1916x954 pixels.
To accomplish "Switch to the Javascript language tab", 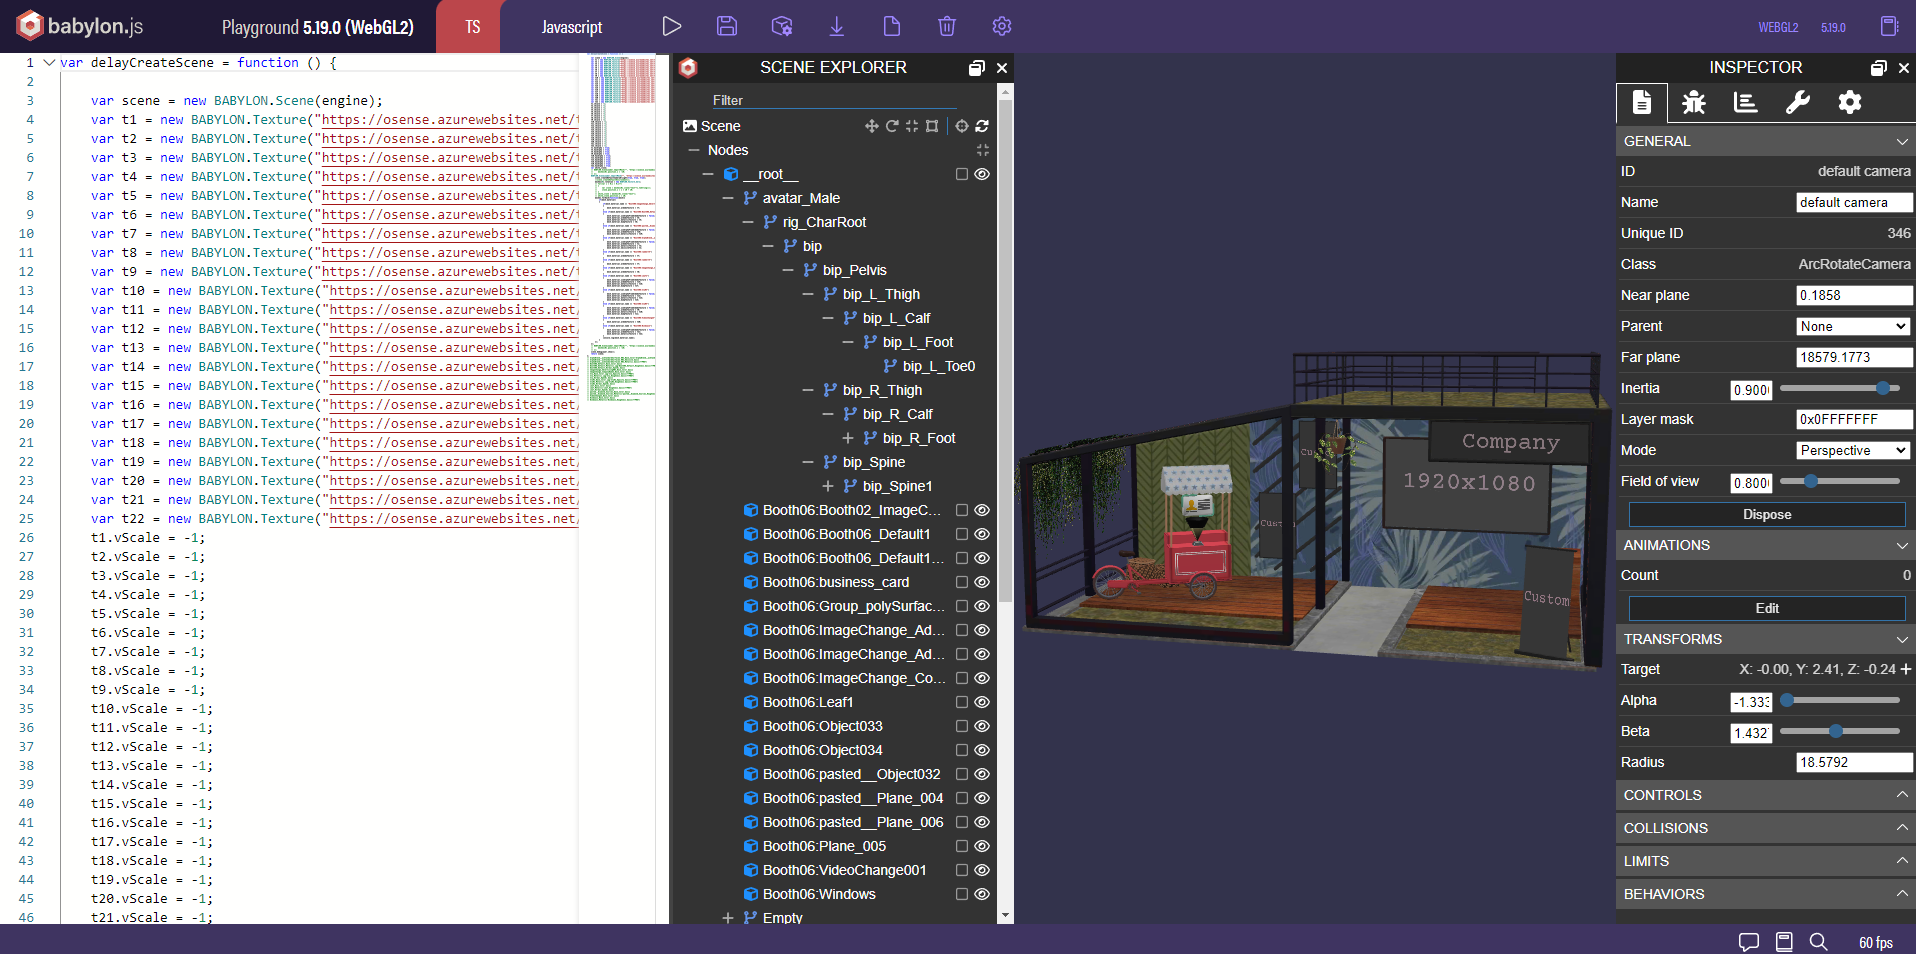I will (572, 27).
